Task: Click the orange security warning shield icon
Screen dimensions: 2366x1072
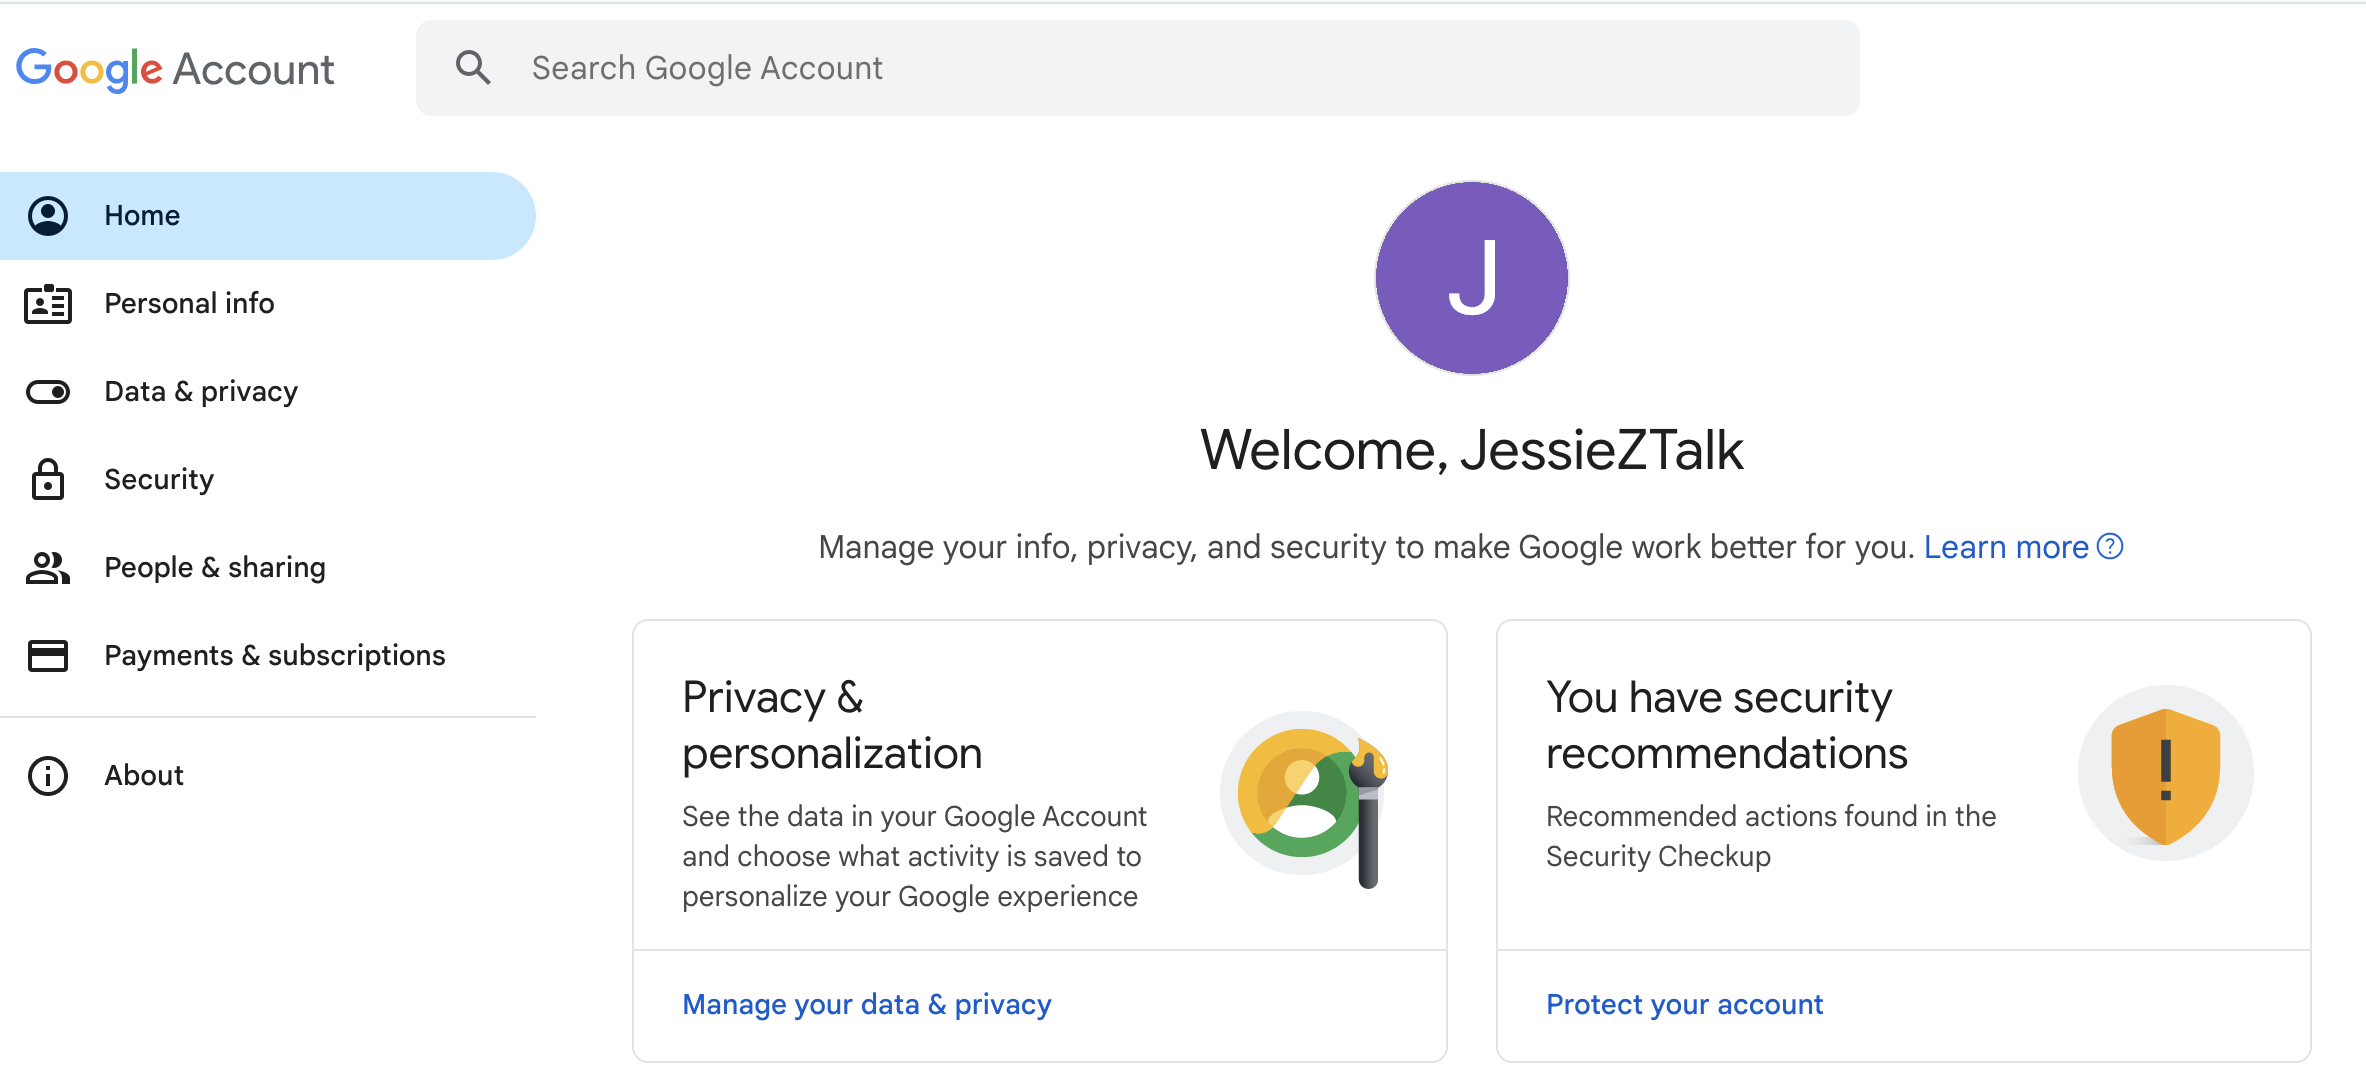Action: click(2166, 773)
